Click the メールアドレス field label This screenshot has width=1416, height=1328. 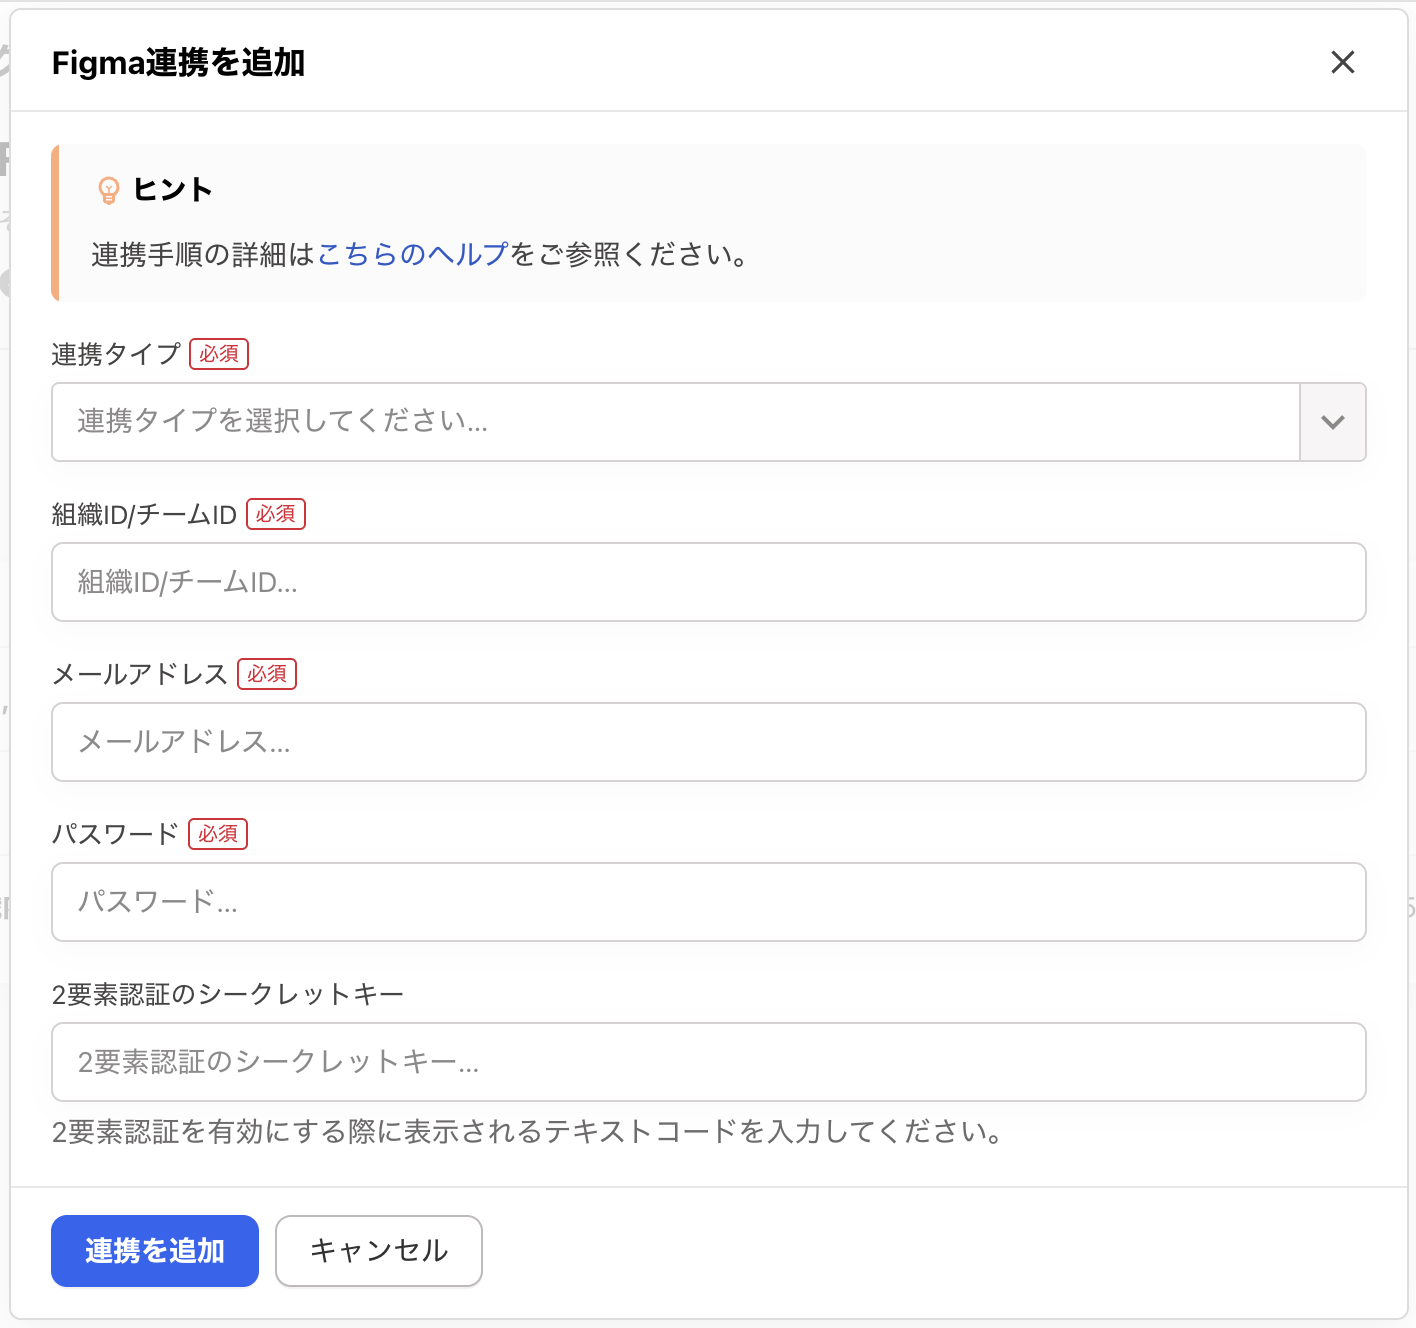click(140, 674)
